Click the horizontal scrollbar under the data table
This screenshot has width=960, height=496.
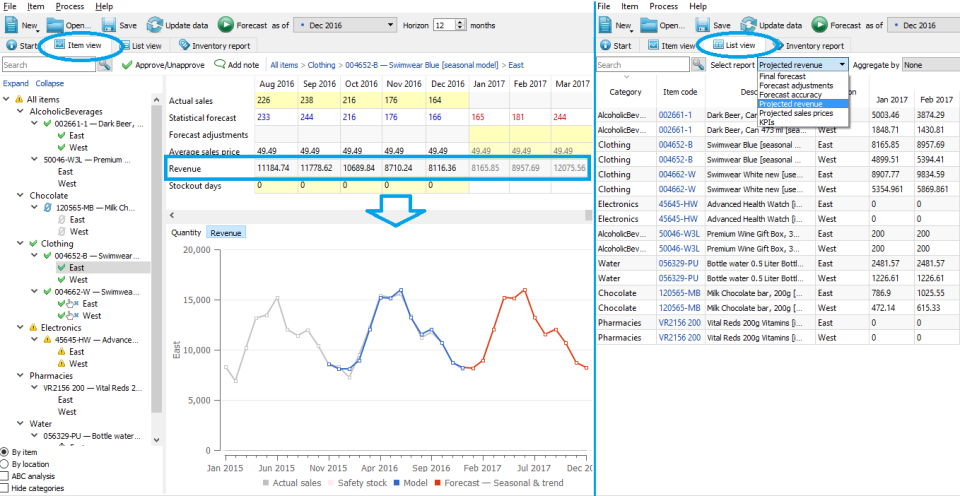[378, 215]
